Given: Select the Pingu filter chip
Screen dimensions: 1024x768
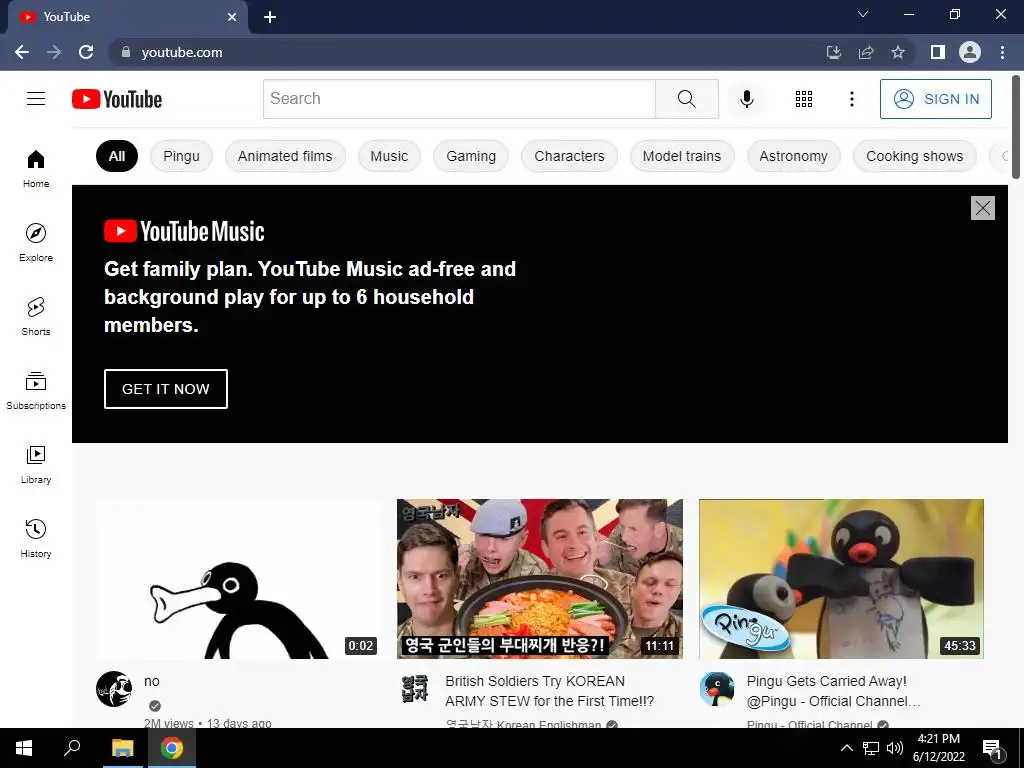Looking at the screenshot, I should click(x=182, y=156).
